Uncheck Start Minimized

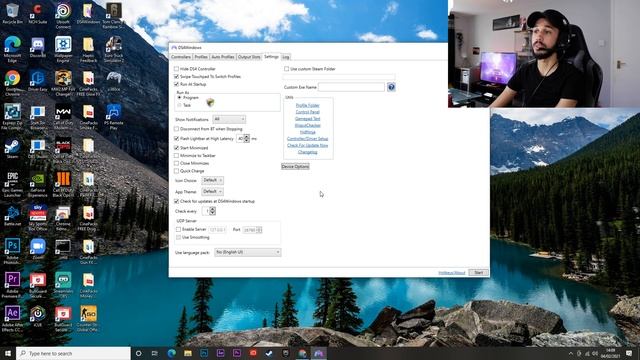(176, 148)
